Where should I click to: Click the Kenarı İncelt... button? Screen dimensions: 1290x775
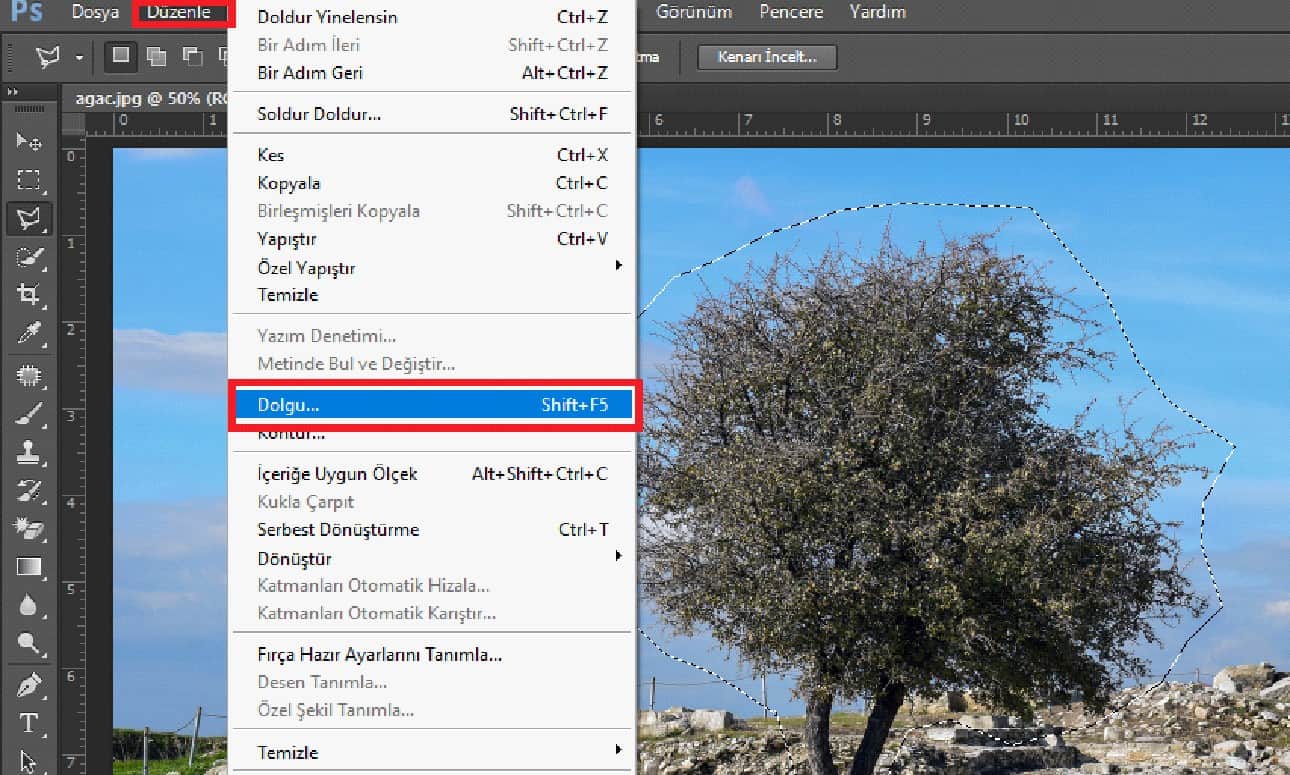coord(766,57)
